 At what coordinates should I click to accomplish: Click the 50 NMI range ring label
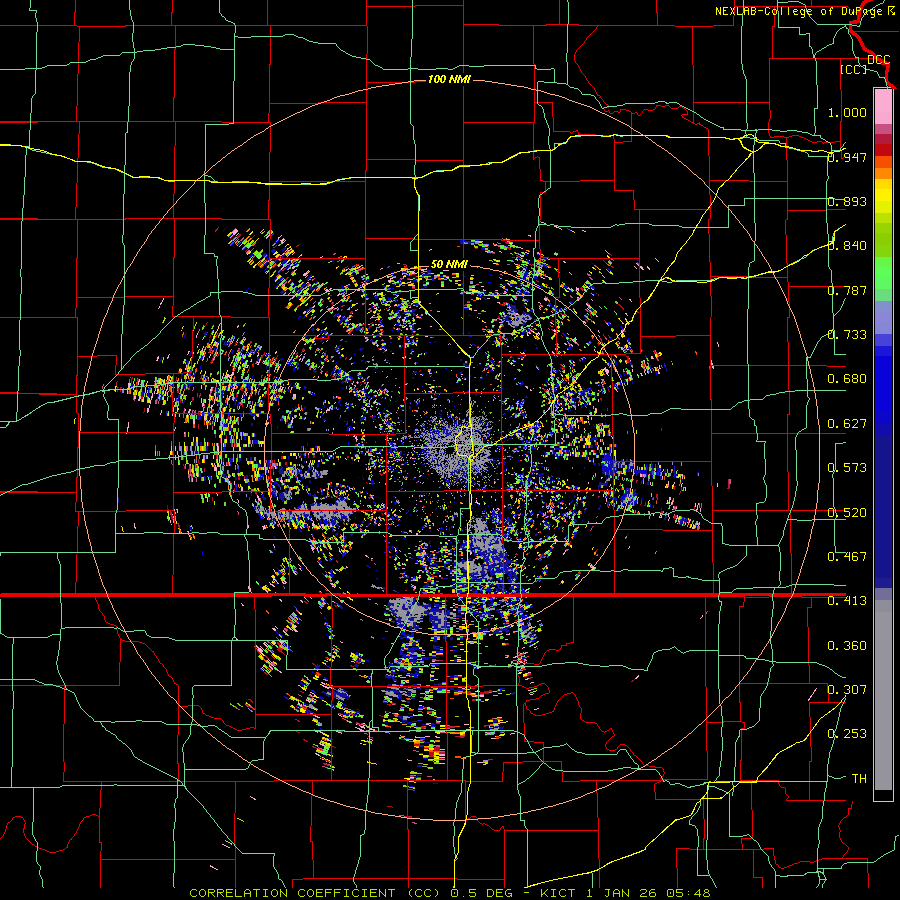(449, 264)
